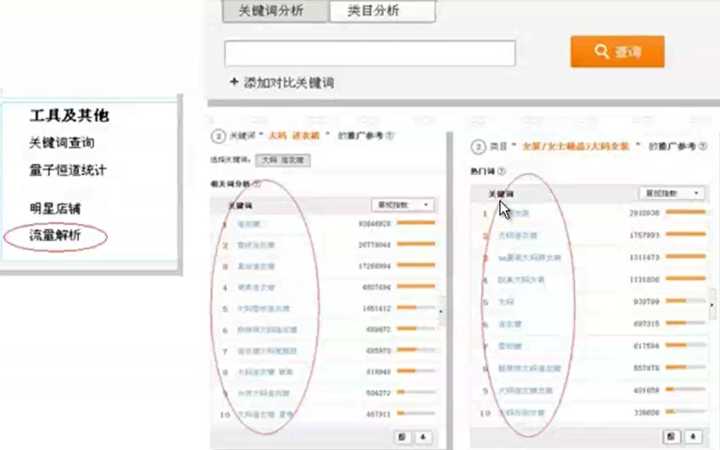
Task: Open rank 3 keyword in 热门词 table
Action: coord(529,258)
